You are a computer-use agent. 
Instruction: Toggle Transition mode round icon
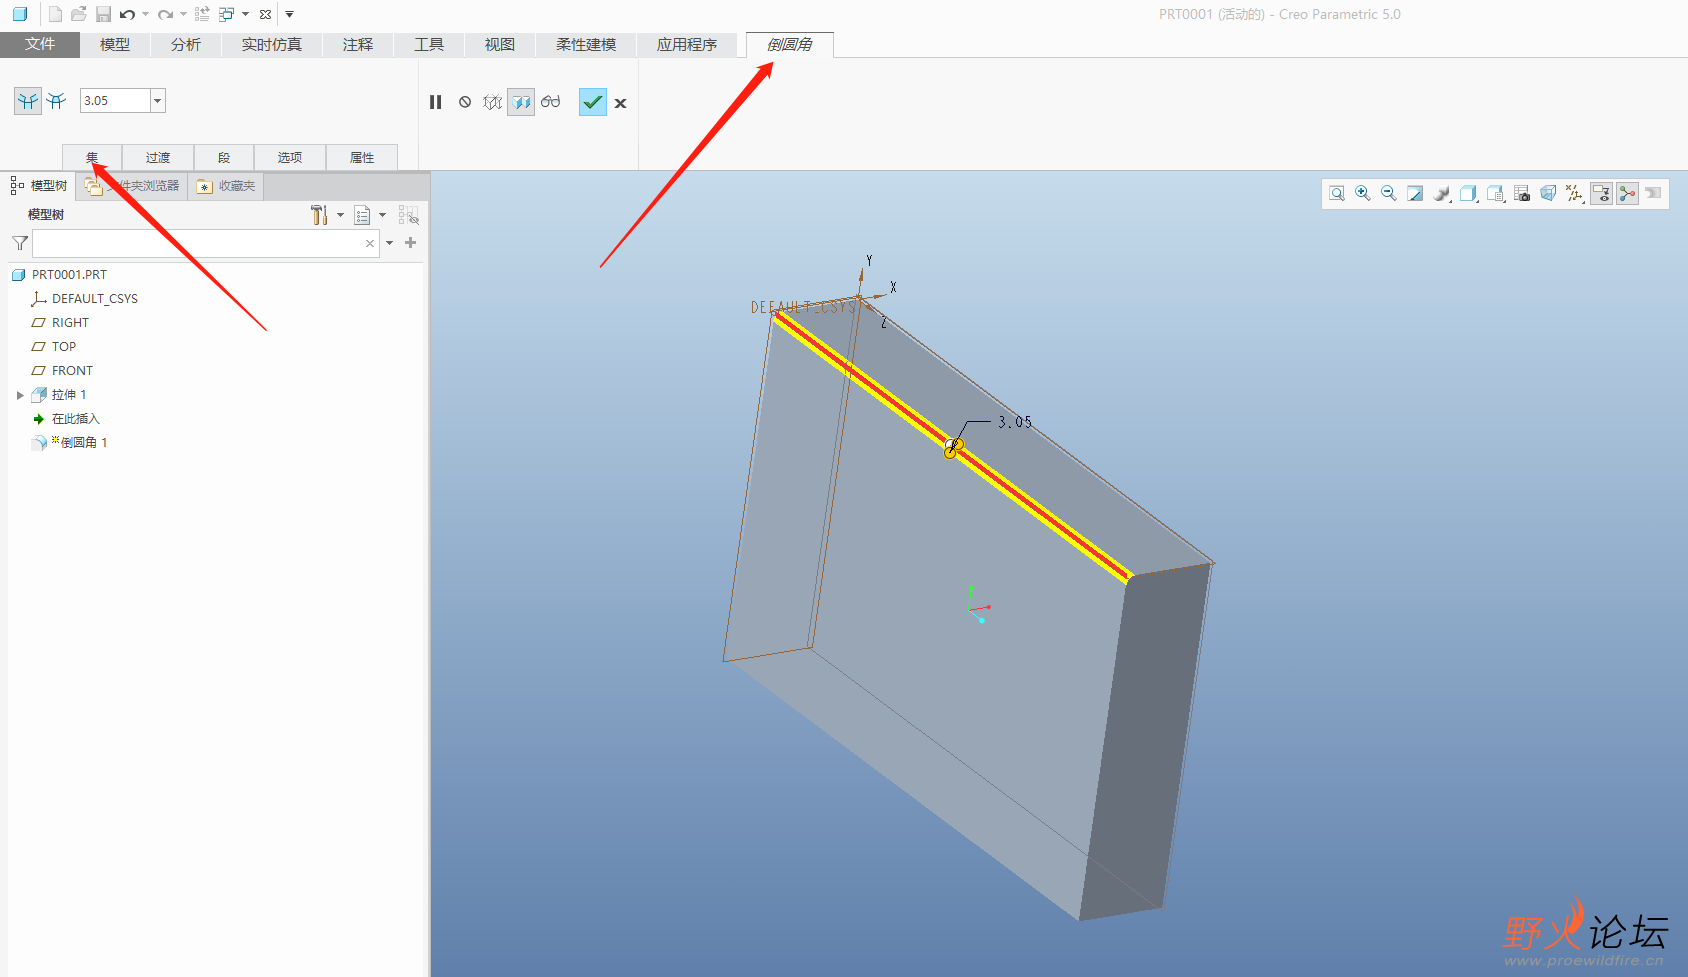(57, 101)
